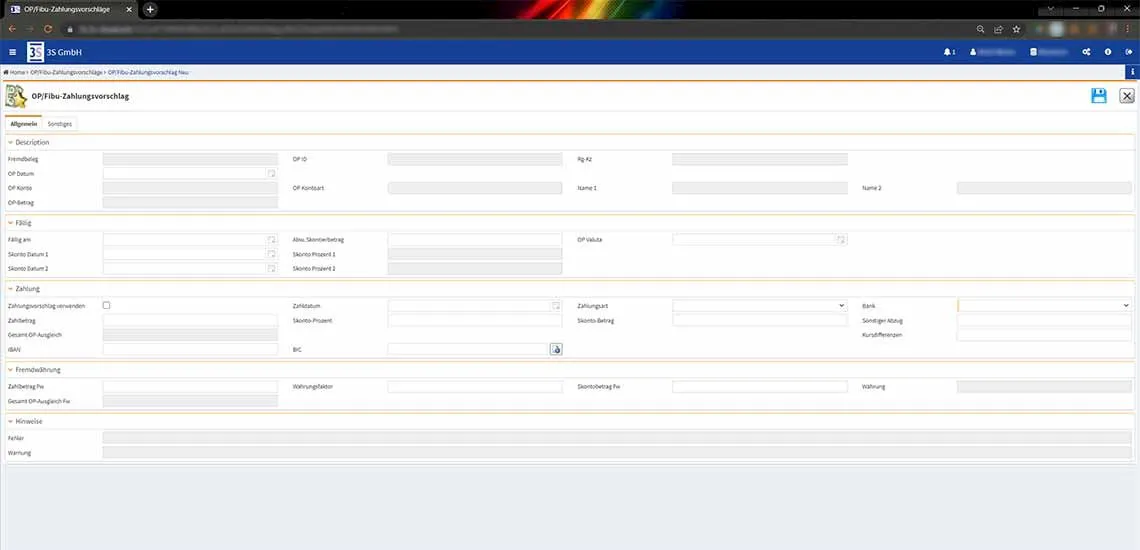The image size is (1140, 550).
Task: Expand the Bank dropdown list
Action: coord(1044,306)
